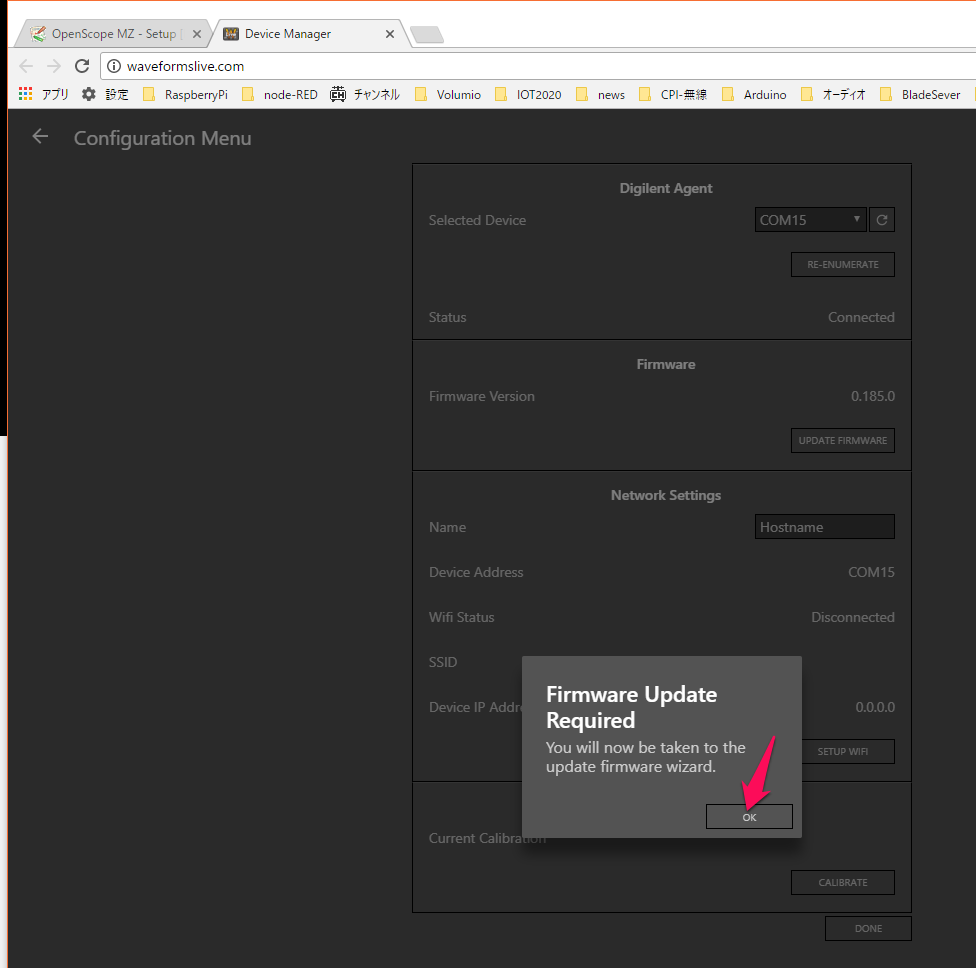Open the RaspberryPi bookmark folder
This screenshot has height=968, width=976.
click(x=186, y=95)
